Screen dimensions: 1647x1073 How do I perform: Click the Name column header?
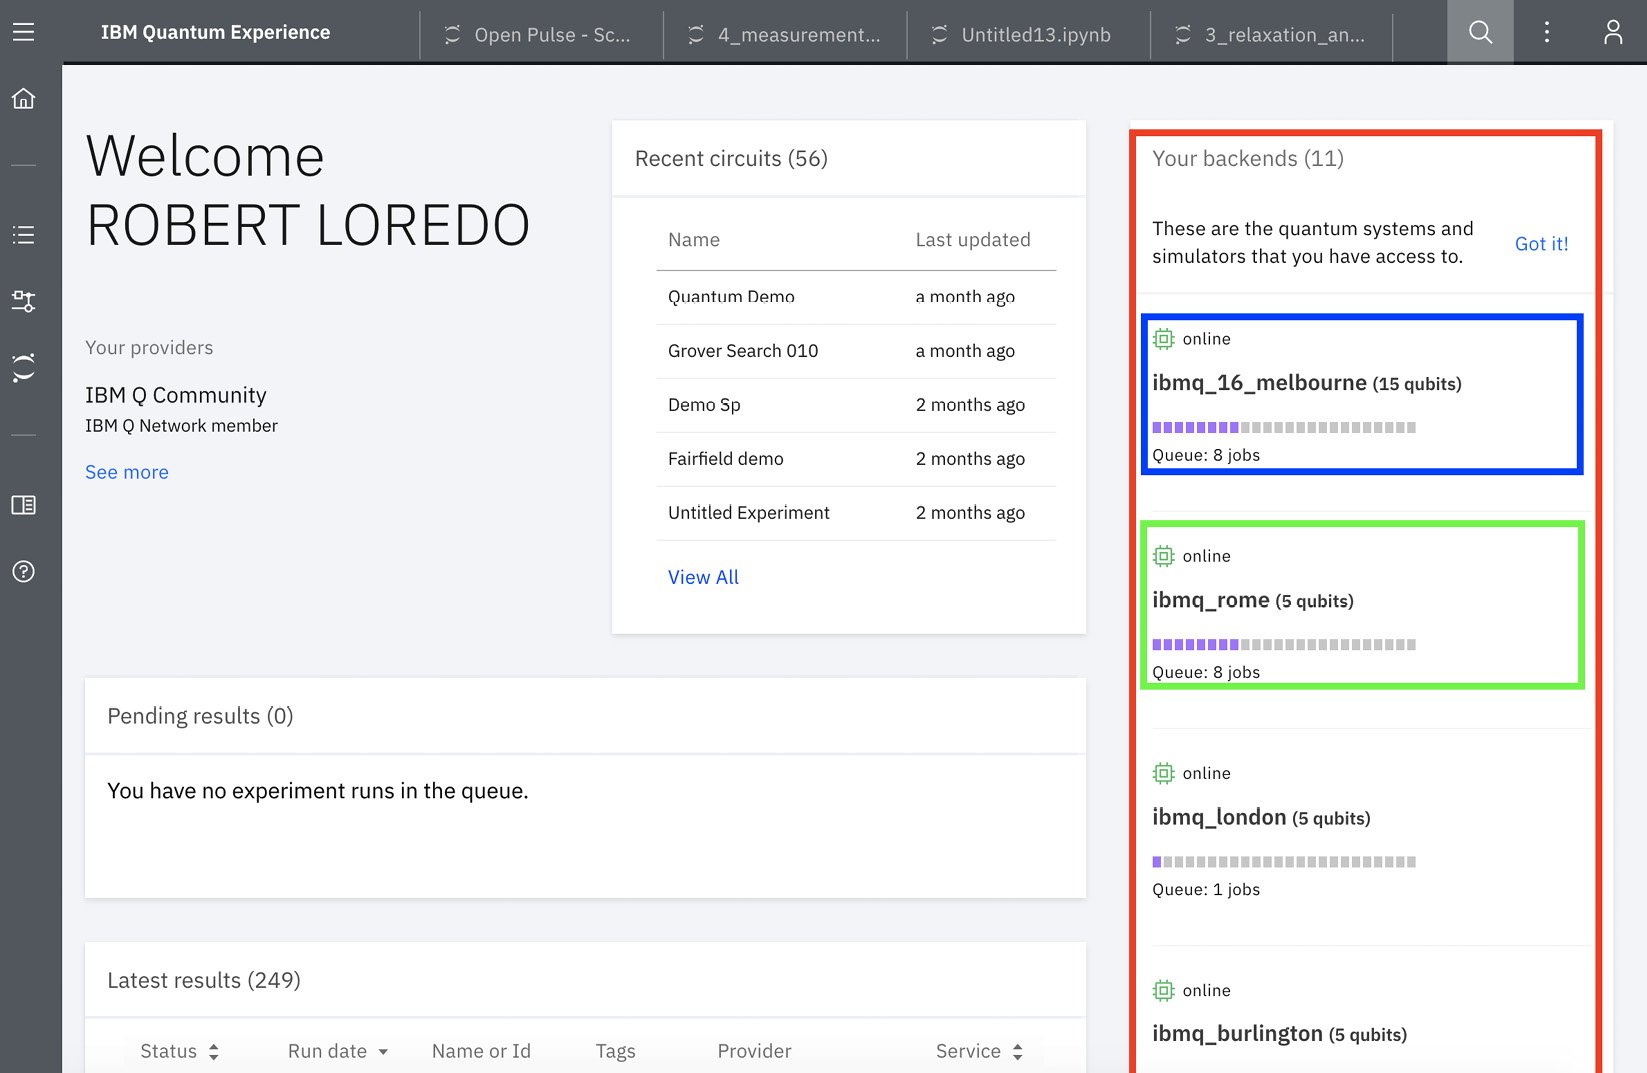(694, 240)
